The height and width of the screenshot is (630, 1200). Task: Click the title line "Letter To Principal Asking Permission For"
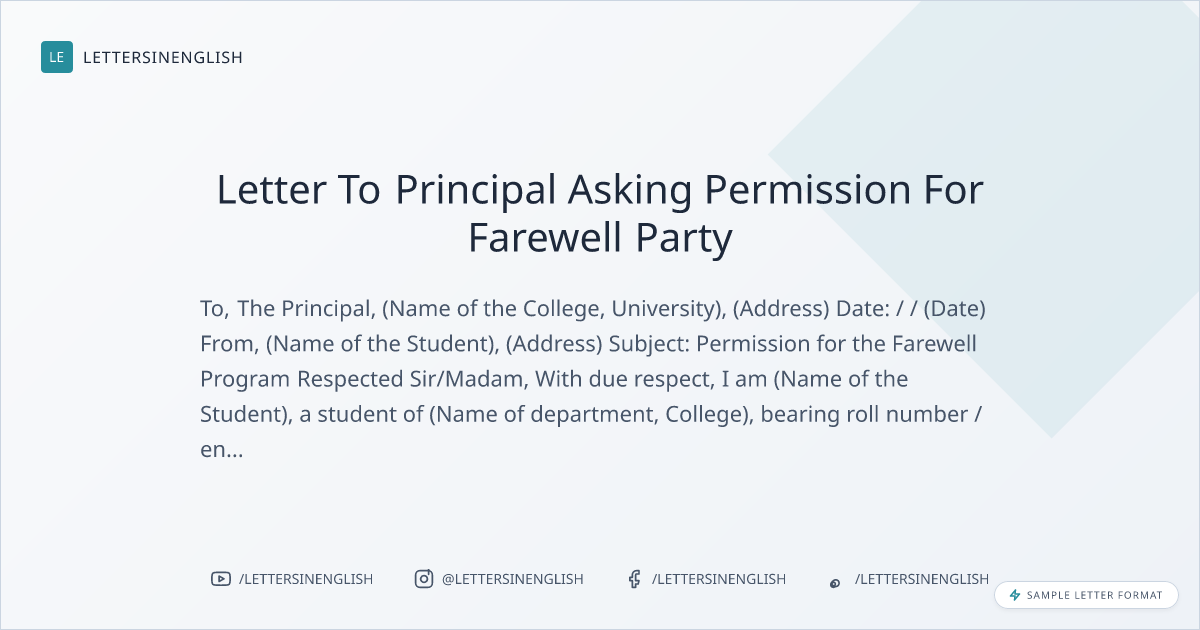[600, 190]
